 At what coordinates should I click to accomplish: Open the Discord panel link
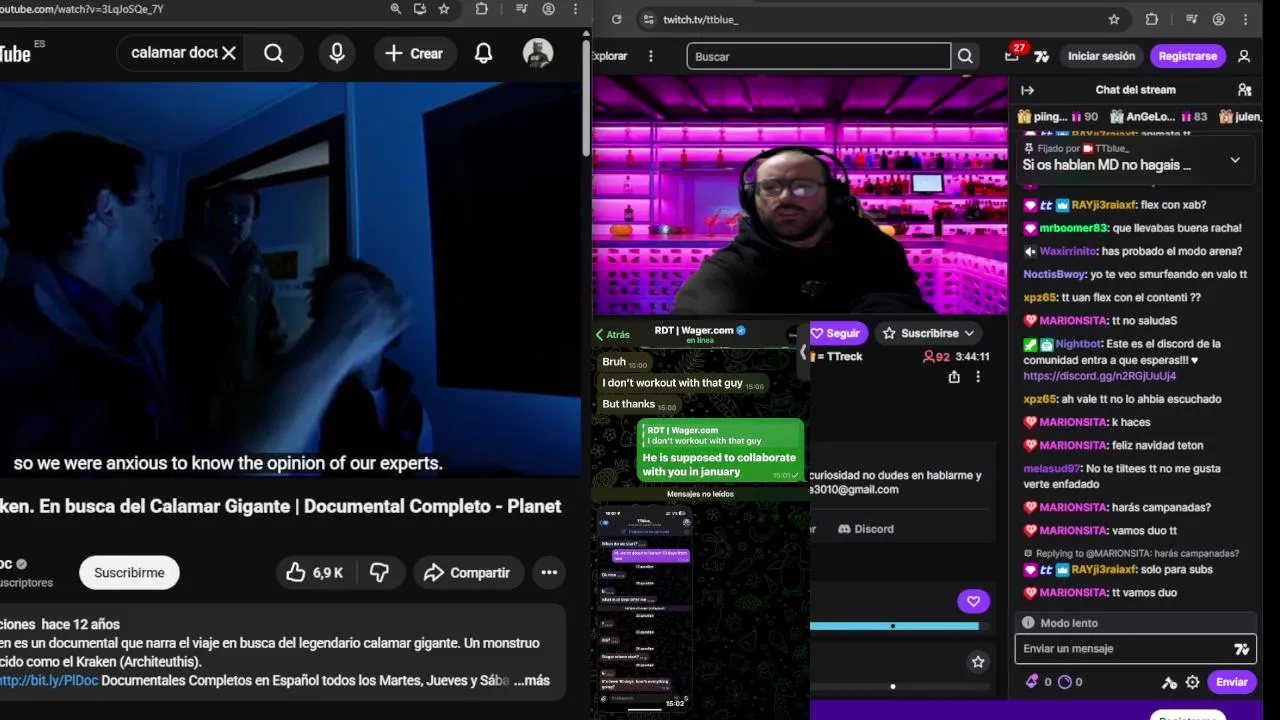coord(866,528)
